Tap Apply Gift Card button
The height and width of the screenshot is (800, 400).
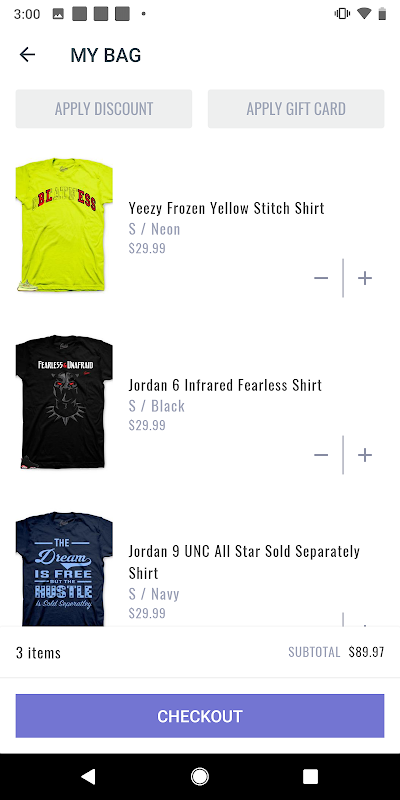coord(296,109)
